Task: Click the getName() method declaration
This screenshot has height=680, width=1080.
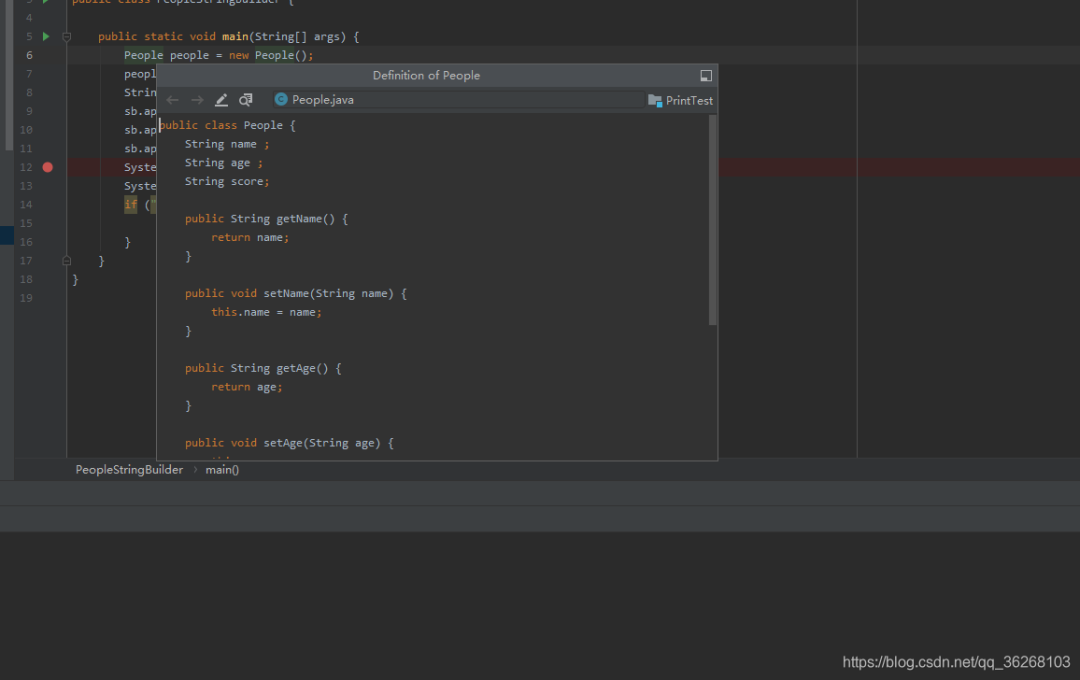Action: coord(267,218)
